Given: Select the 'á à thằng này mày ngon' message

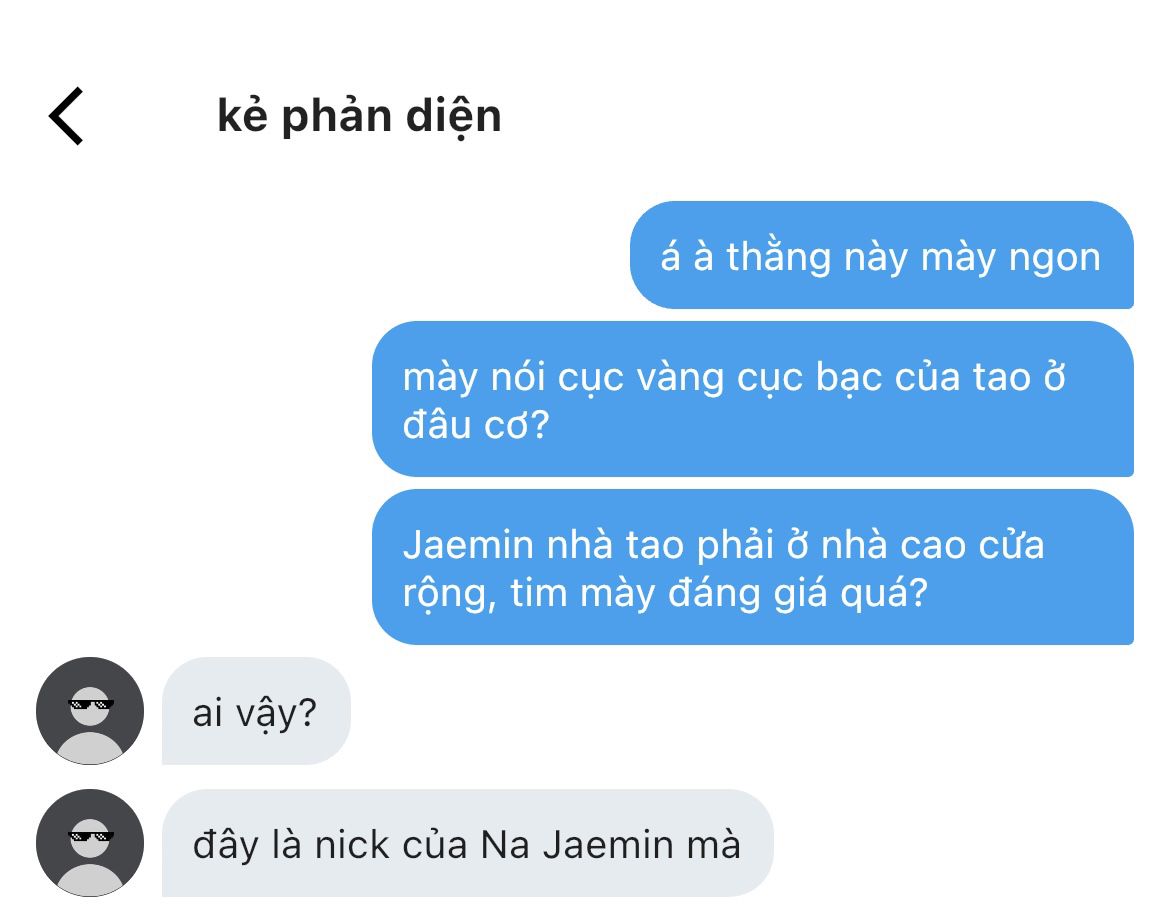Looking at the screenshot, I should pyautogui.click(x=882, y=255).
